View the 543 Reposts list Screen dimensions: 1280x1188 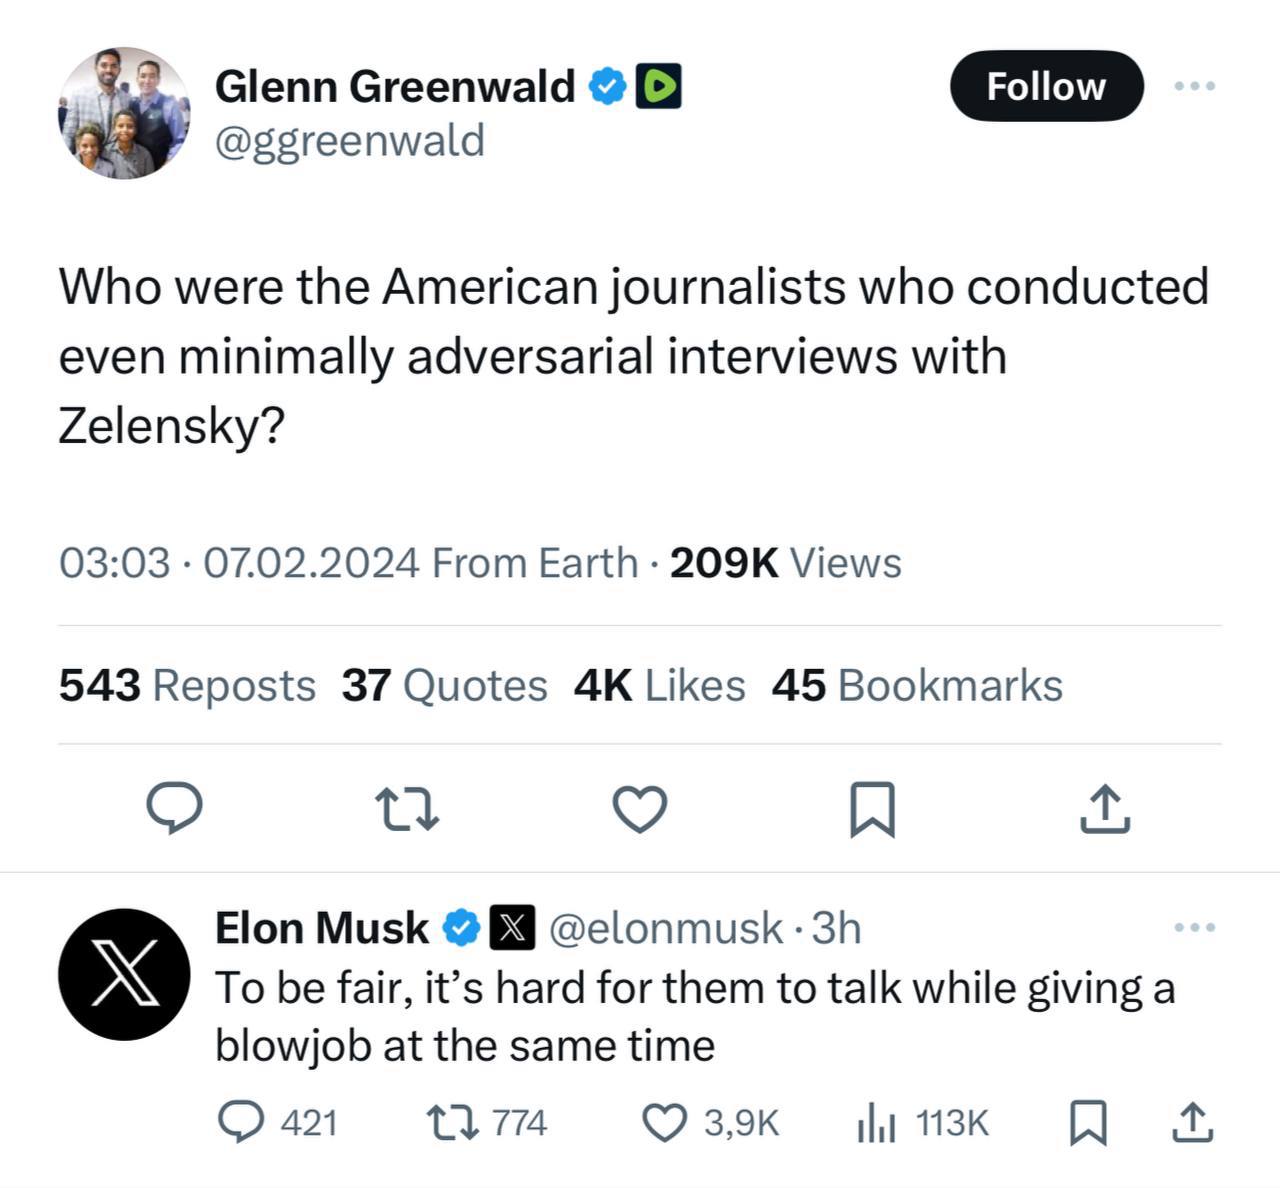(x=187, y=686)
